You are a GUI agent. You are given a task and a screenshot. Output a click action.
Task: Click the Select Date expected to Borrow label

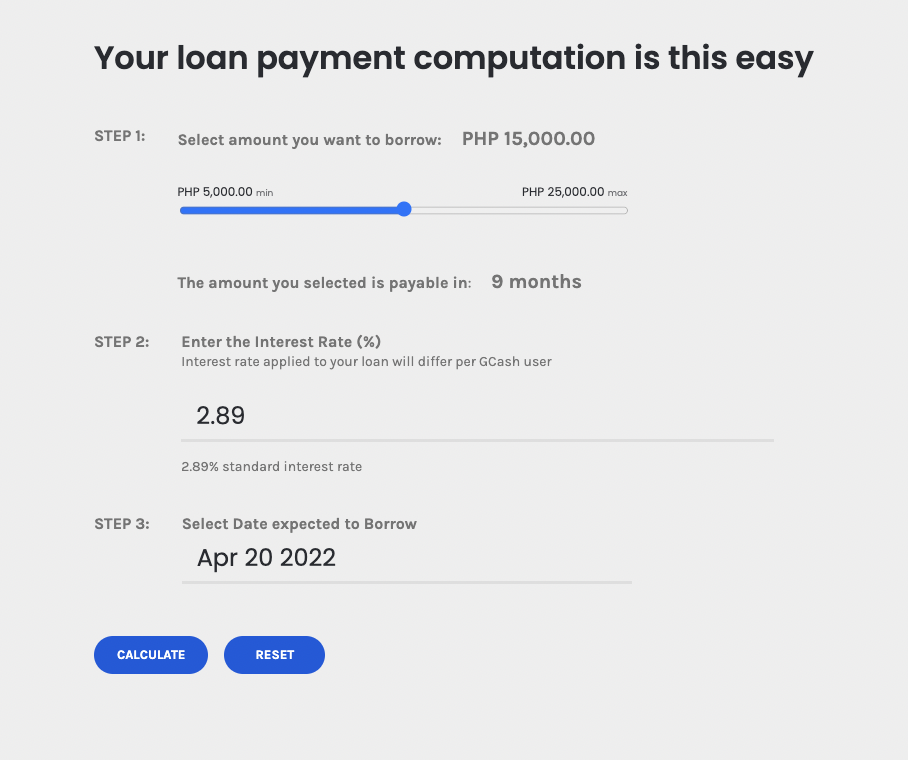pyautogui.click(x=298, y=523)
